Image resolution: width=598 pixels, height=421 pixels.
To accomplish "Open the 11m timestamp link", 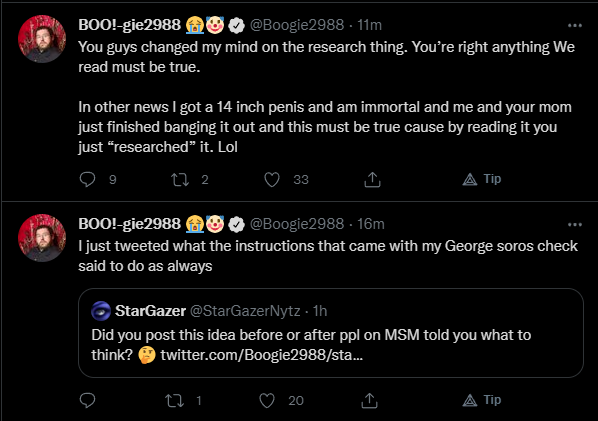I will pyautogui.click(x=369, y=25).
